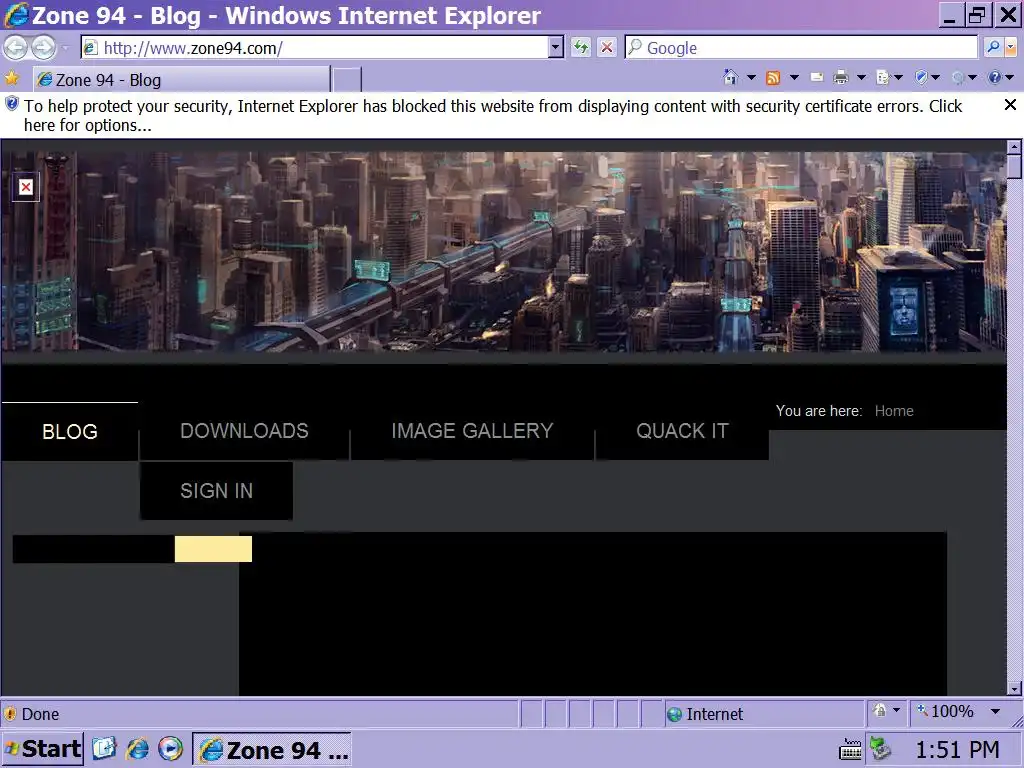The image size is (1024, 768).
Task: Click the green Refresh page button
Action: pos(580,47)
